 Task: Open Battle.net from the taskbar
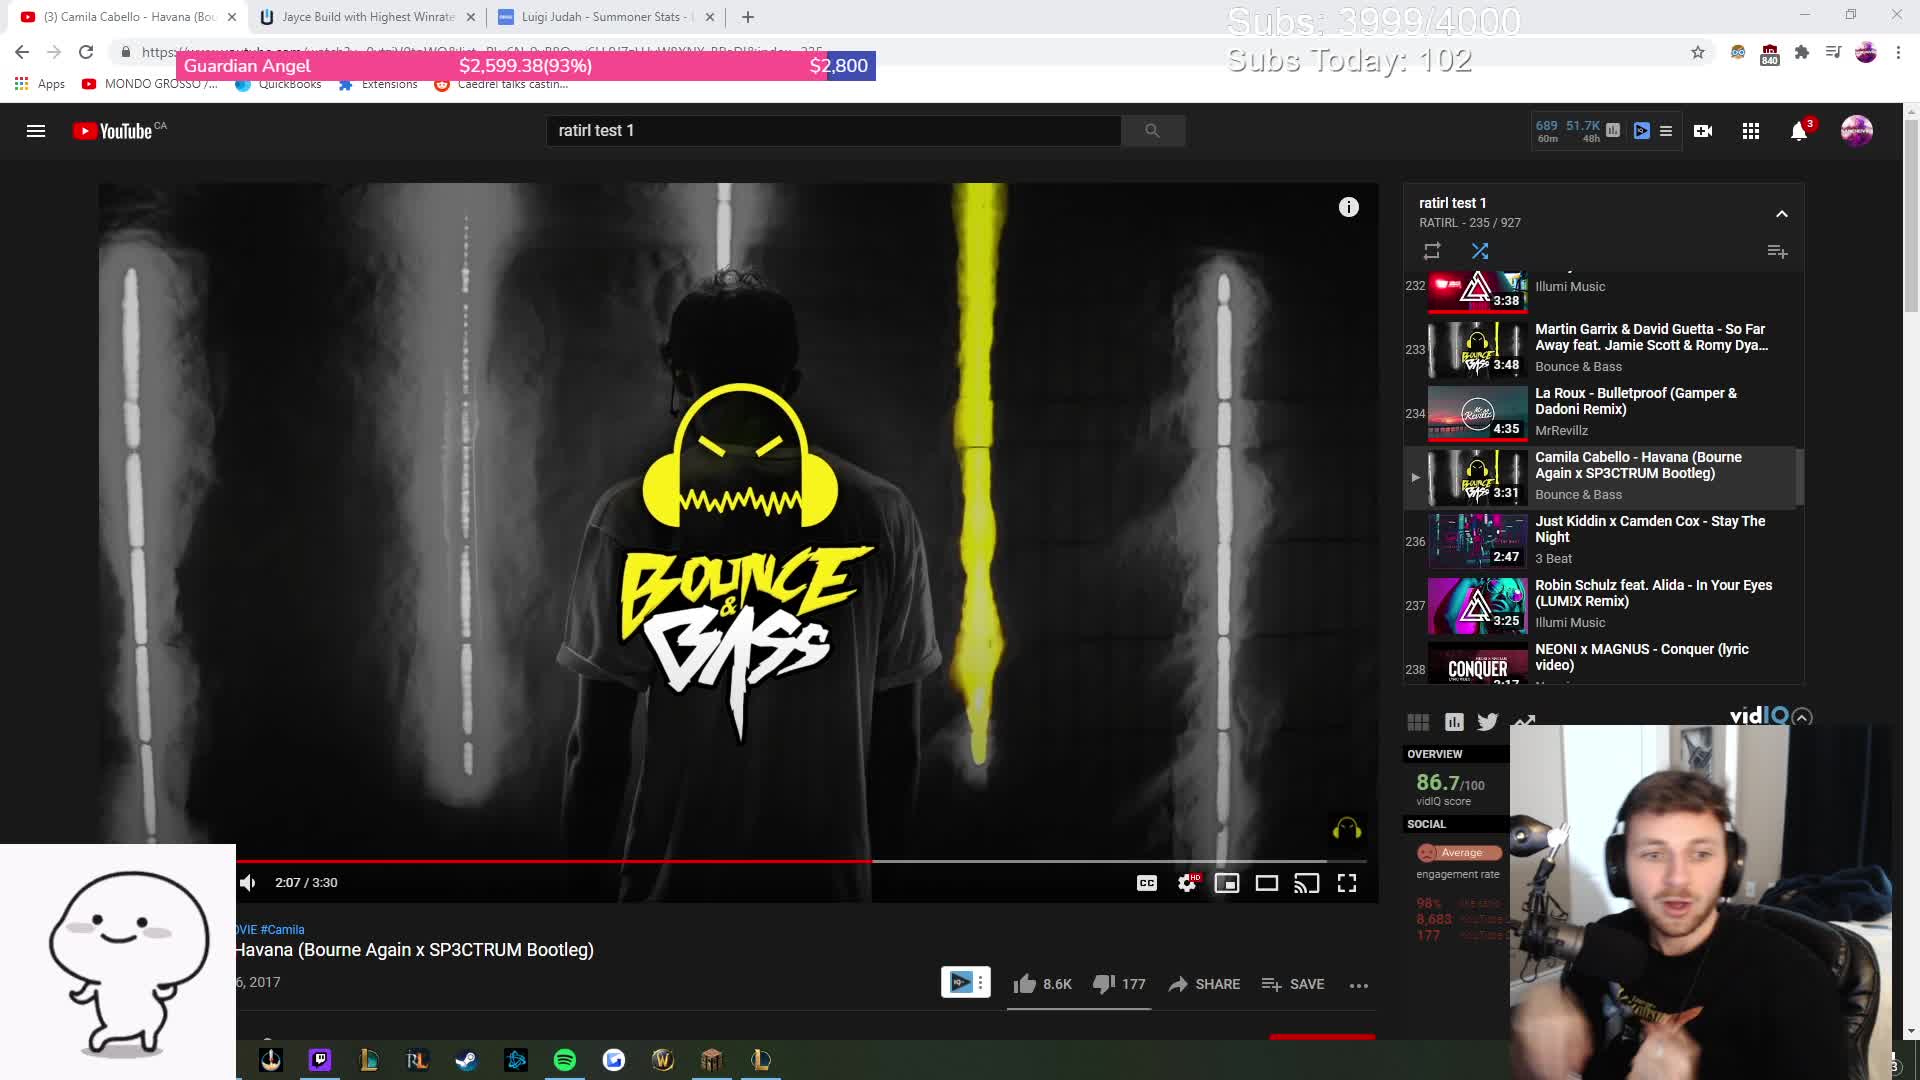click(x=516, y=1060)
